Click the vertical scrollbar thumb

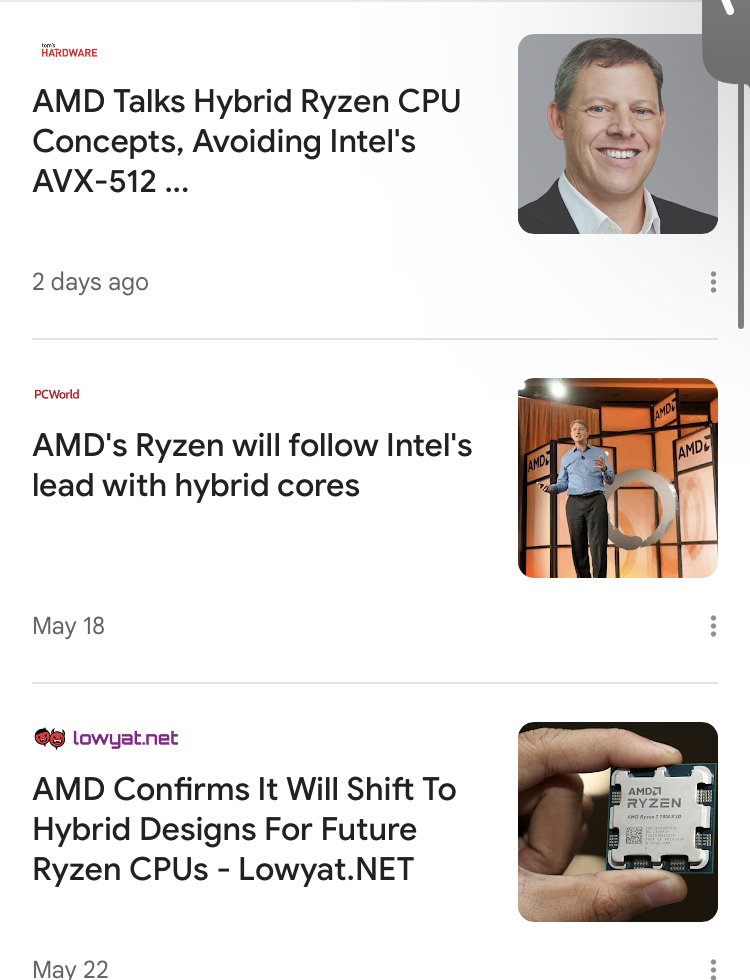(x=741, y=200)
